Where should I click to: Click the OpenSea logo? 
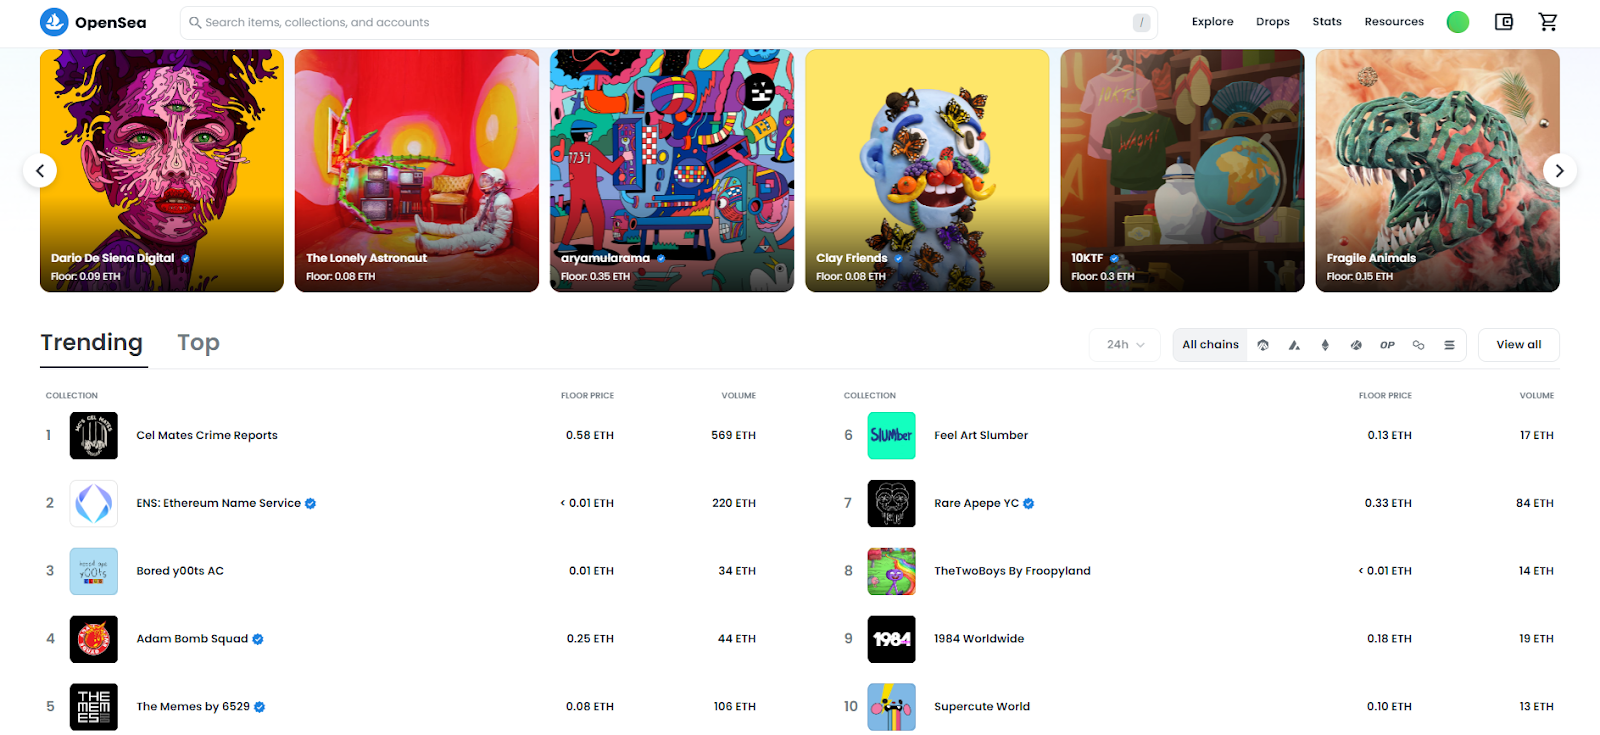click(93, 22)
